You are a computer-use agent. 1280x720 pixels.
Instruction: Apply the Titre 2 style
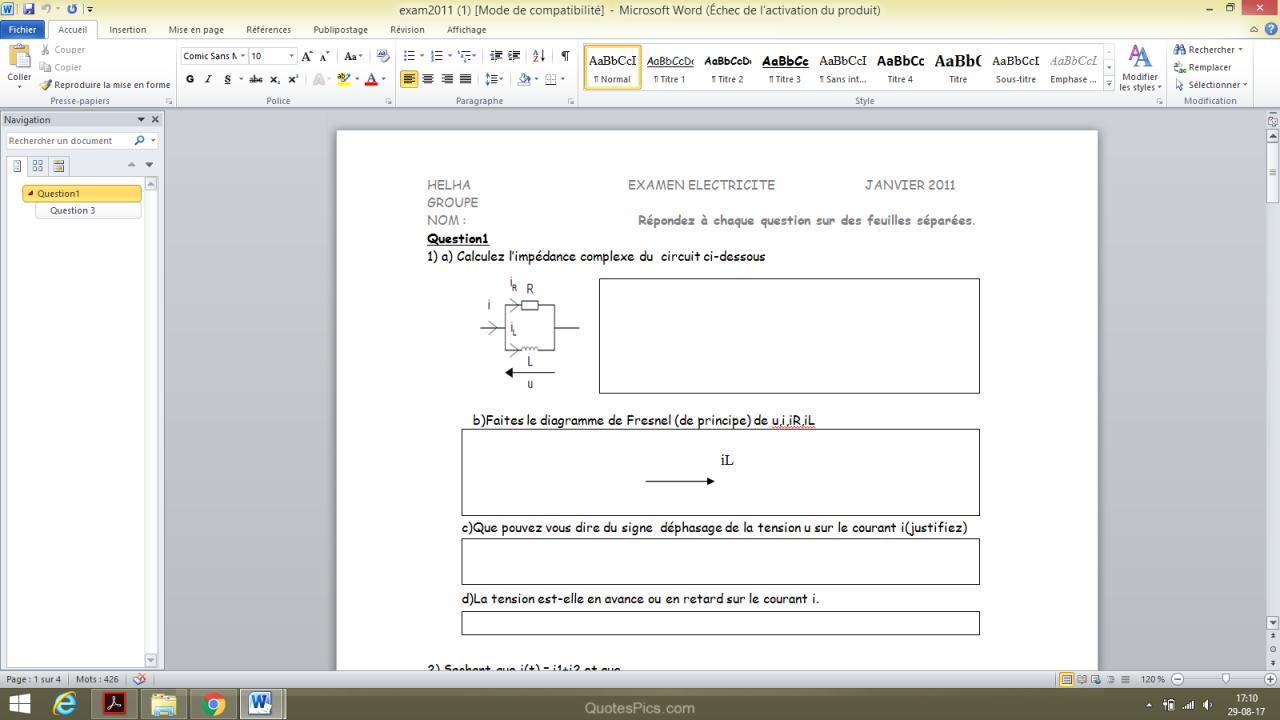point(728,67)
